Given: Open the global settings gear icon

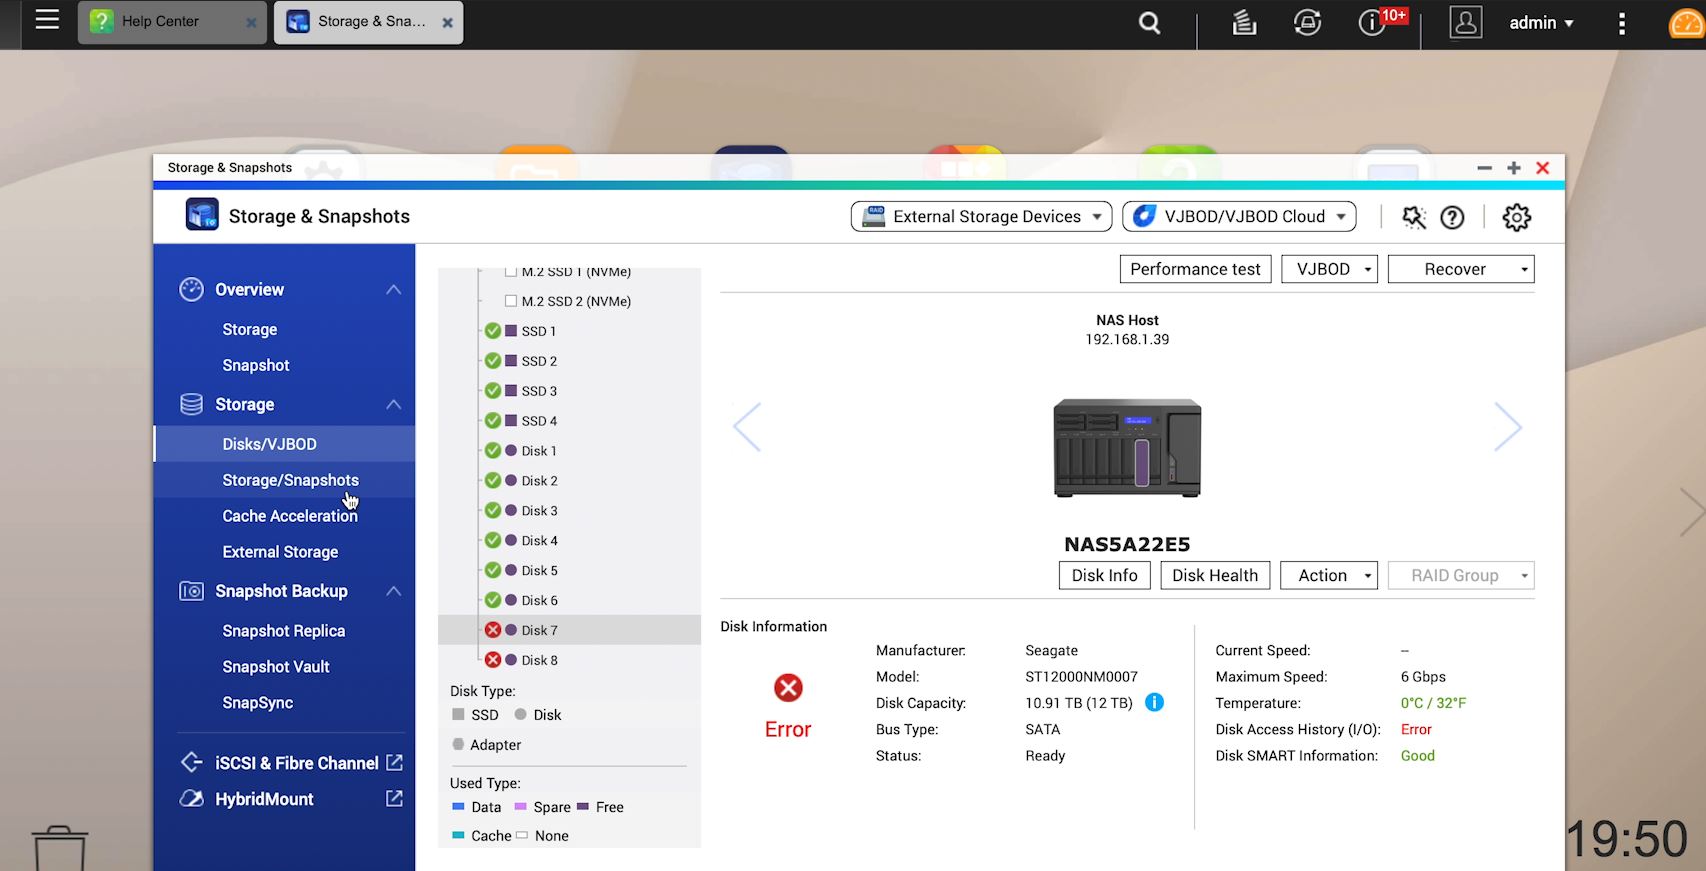Looking at the screenshot, I should point(1516,217).
